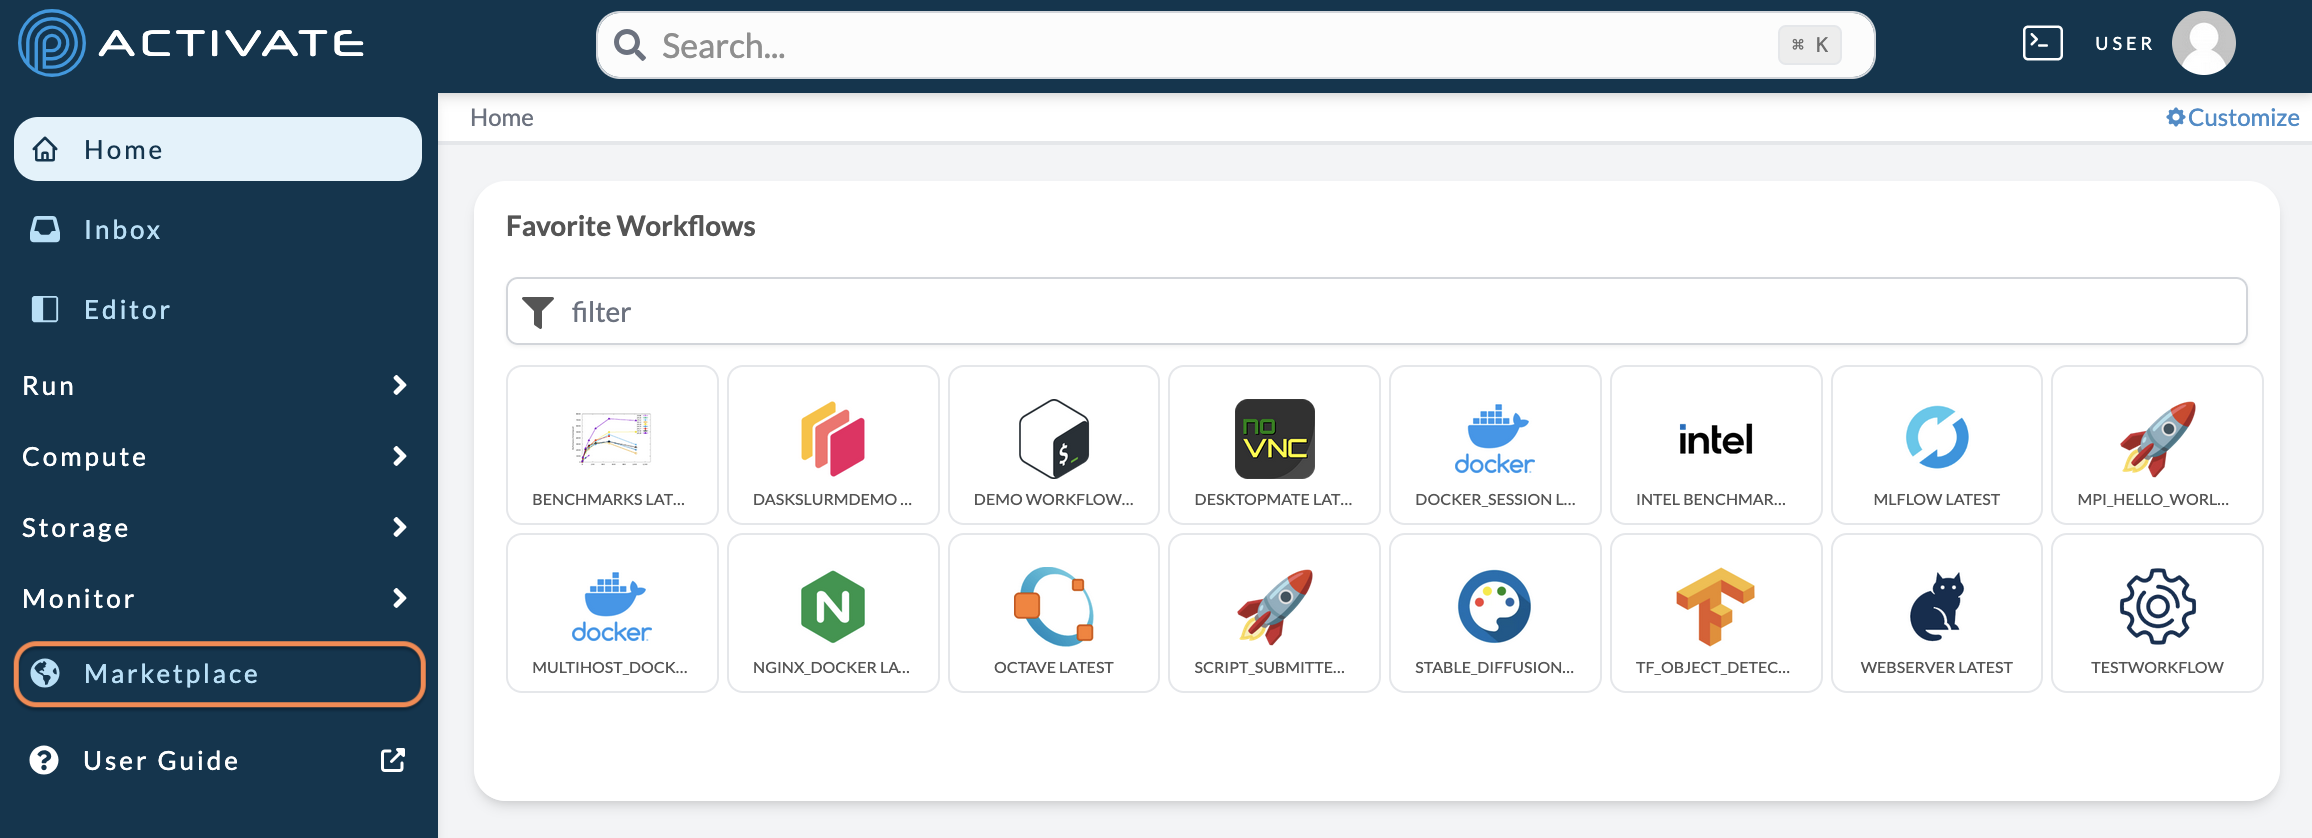Go to Inbox in sidebar
The height and width of the screenshot is (838, 2312).
point(122,230)
